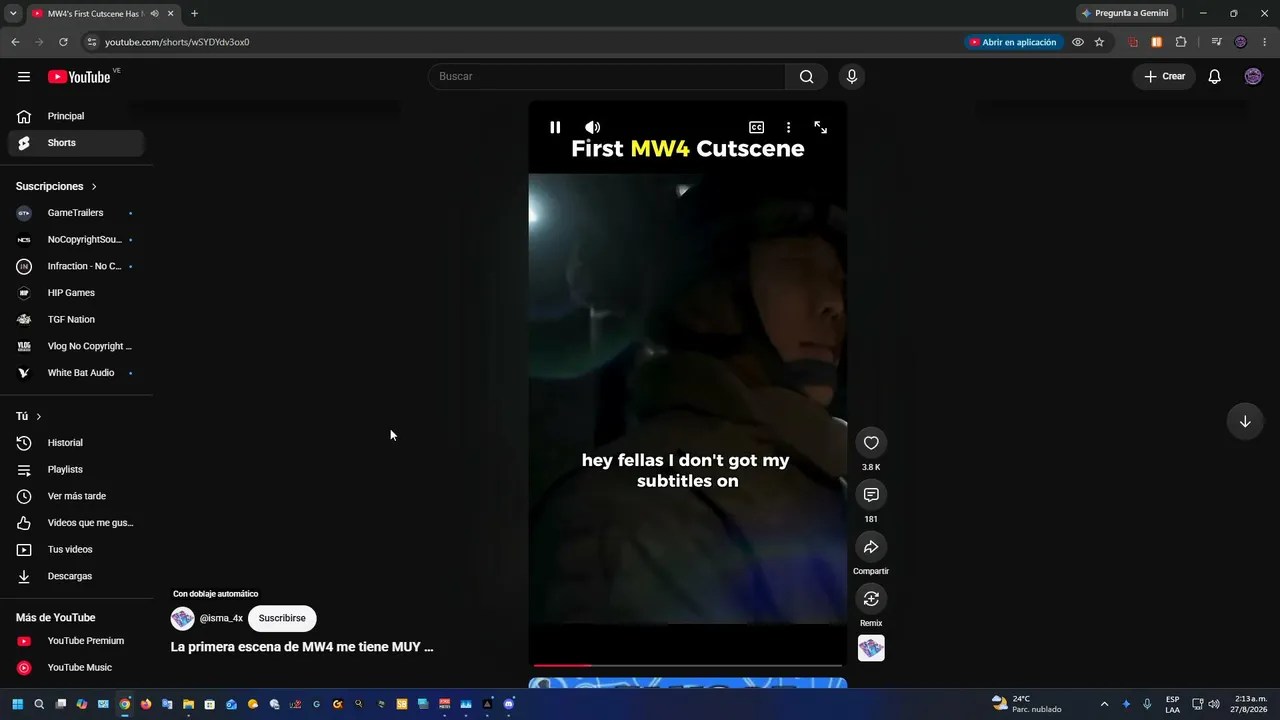Go to the next Short arrow
This screenshot has height=720, width=1280.
click(1245, 421)
